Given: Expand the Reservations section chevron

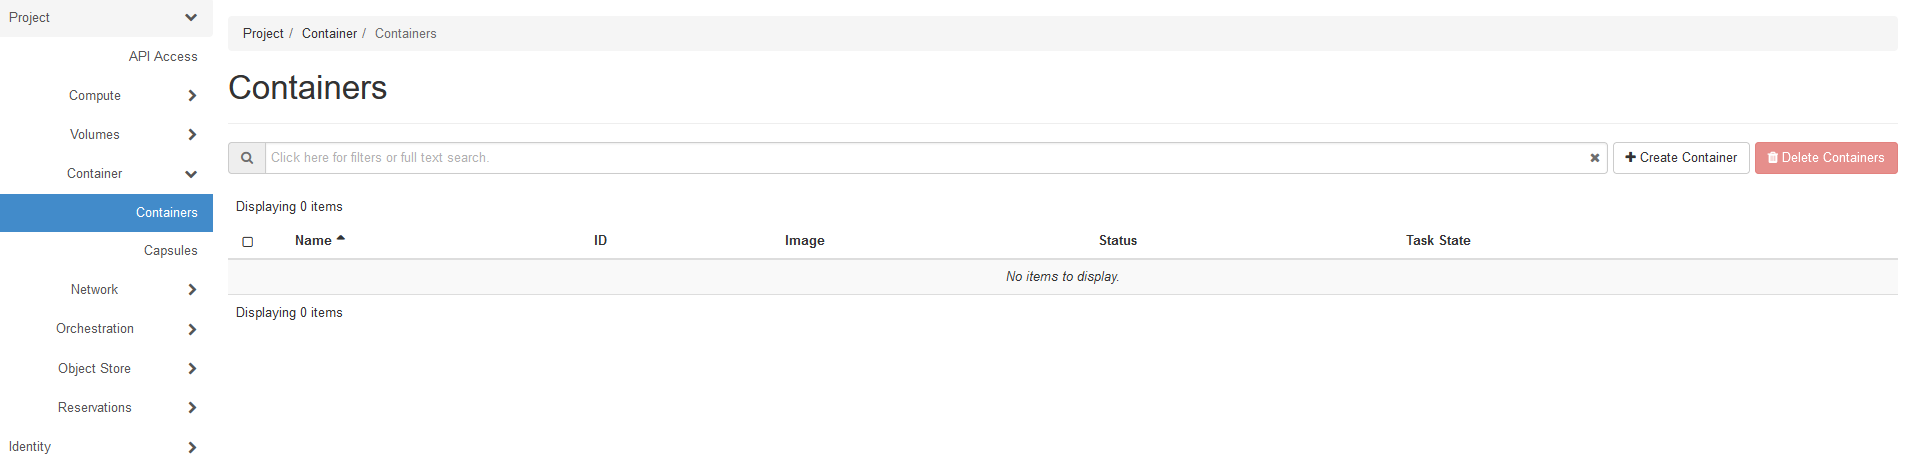Looking at the screenshot, I should (192, 408).
